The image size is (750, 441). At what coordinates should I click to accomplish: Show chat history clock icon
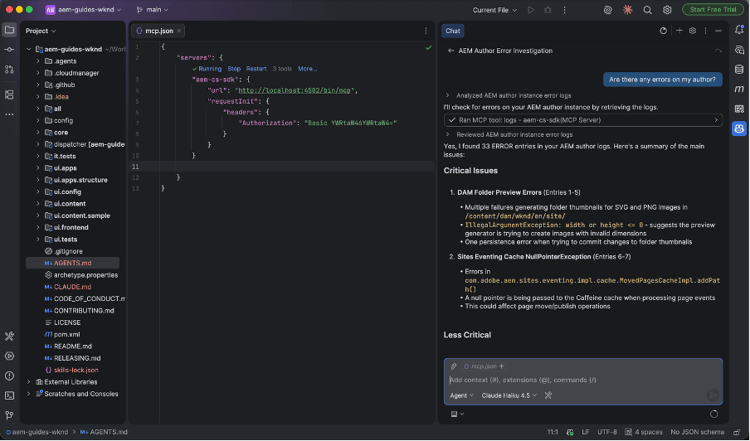click(x=663, y=31)
